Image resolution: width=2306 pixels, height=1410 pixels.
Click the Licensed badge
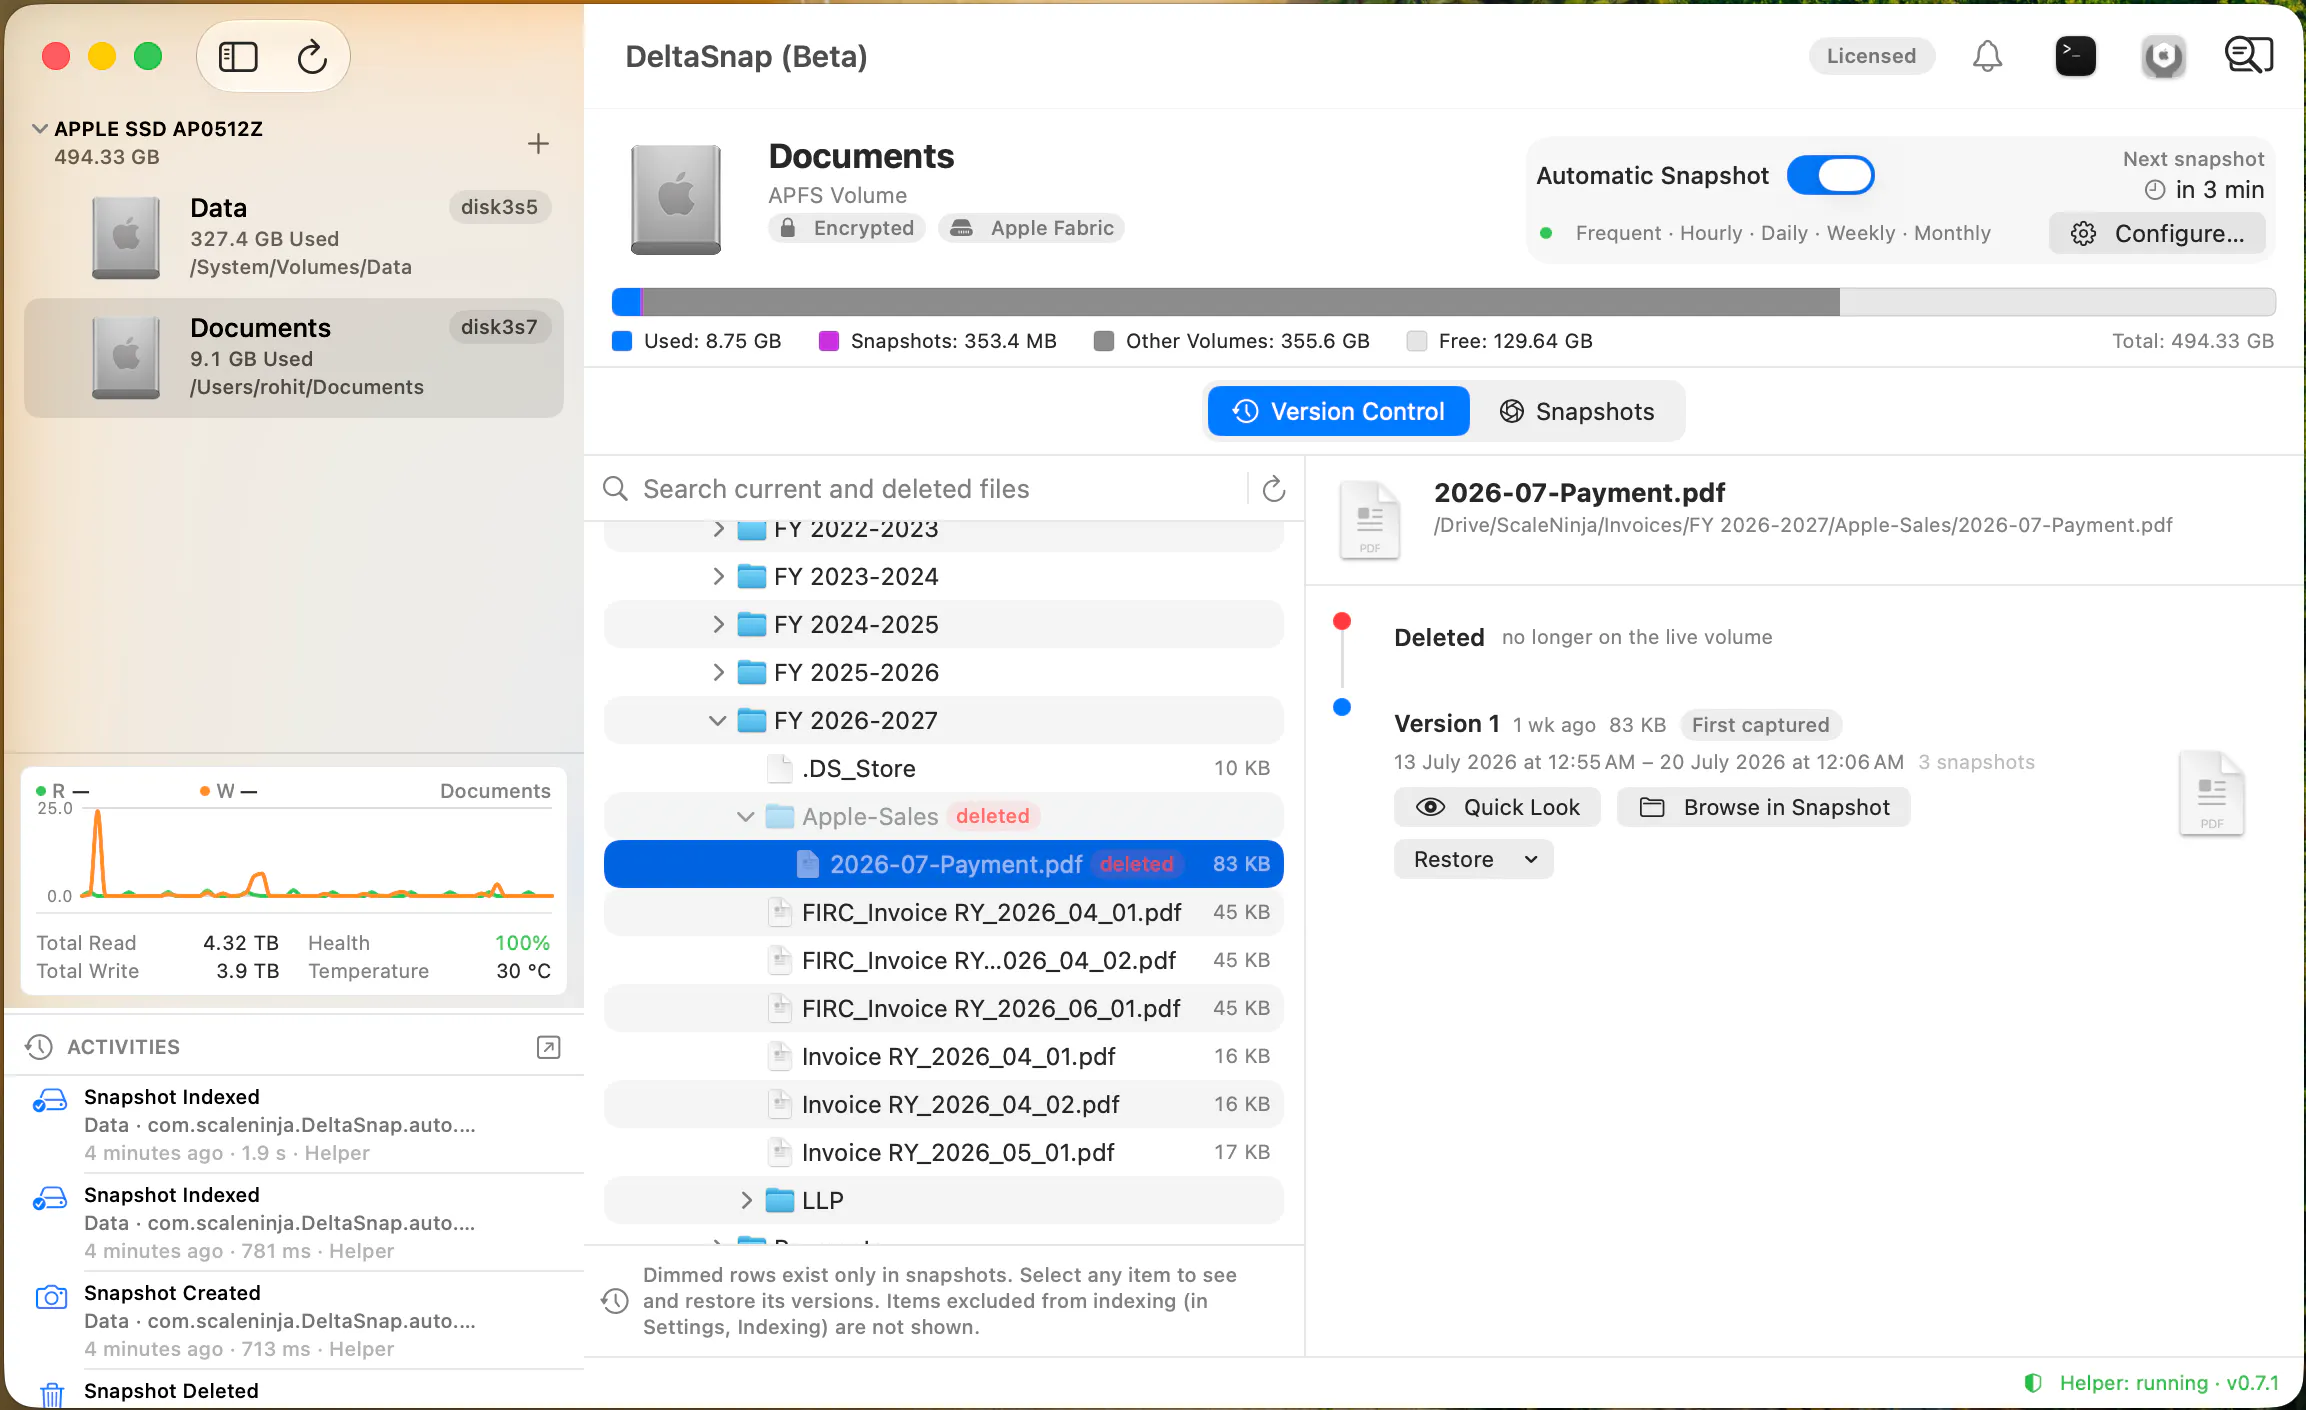pyautogui.click(x=1871, y=56)
